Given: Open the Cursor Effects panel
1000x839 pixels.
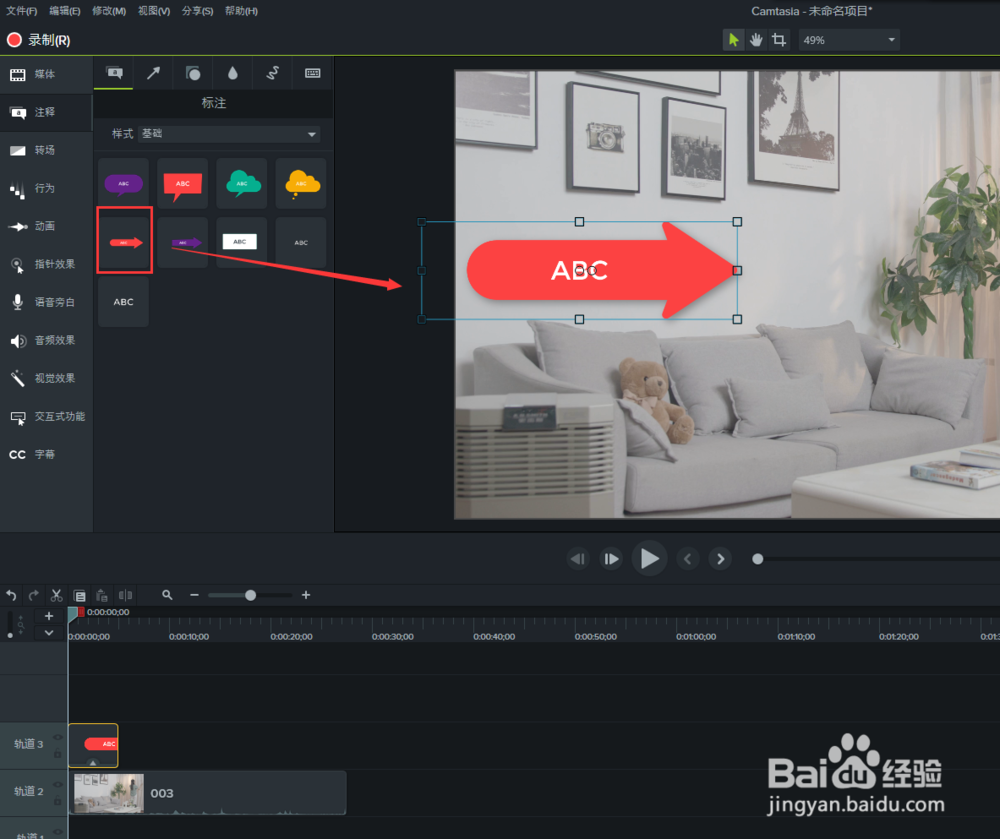Looking at the screenshot, I should pos(45,264).
